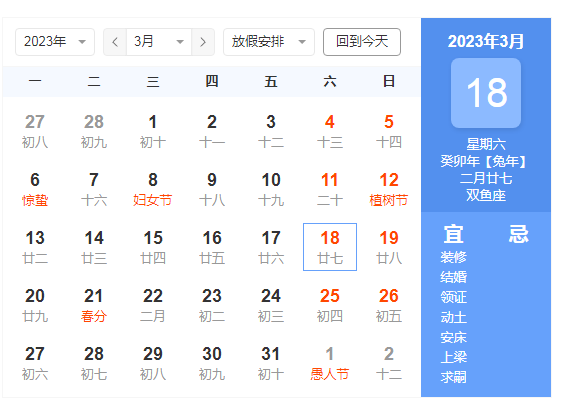Open the 放假安排 holiday dropdown

pos(269,42)
